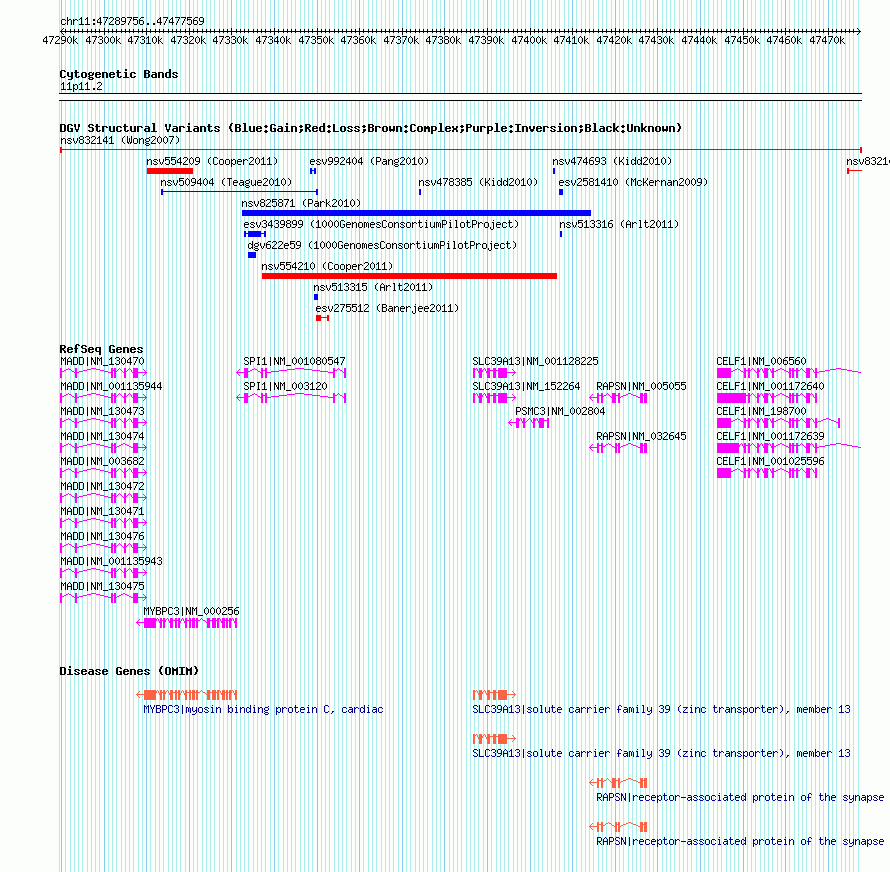Select the nsv509404 thin blue variant line
This screenshot has width=890, height=872.
(240, 192)
